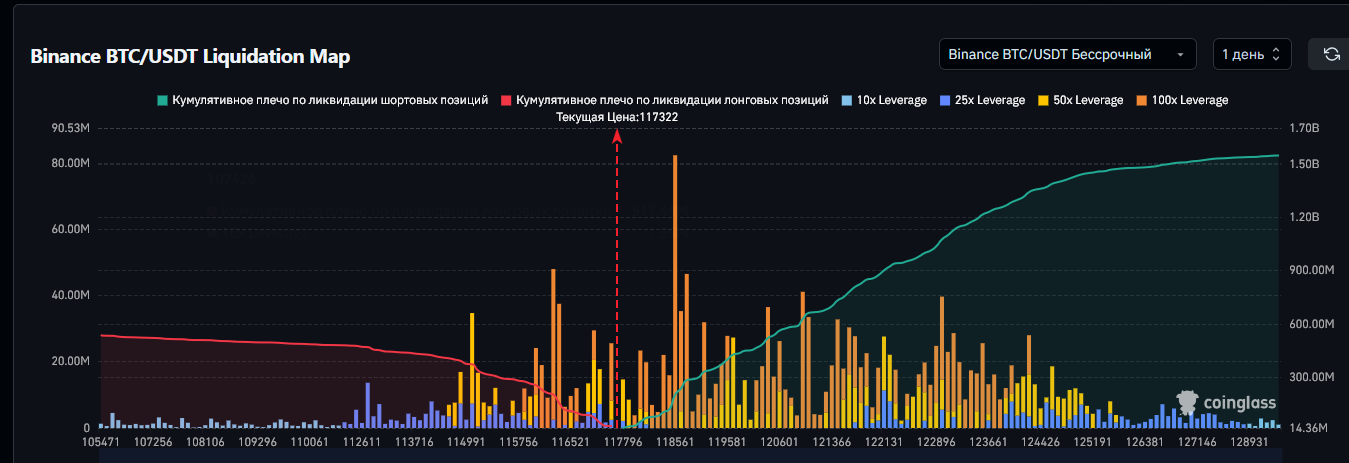Screen dimensions: 1349x463
Task: Click the 120601 price axis label
Action: 780,441
